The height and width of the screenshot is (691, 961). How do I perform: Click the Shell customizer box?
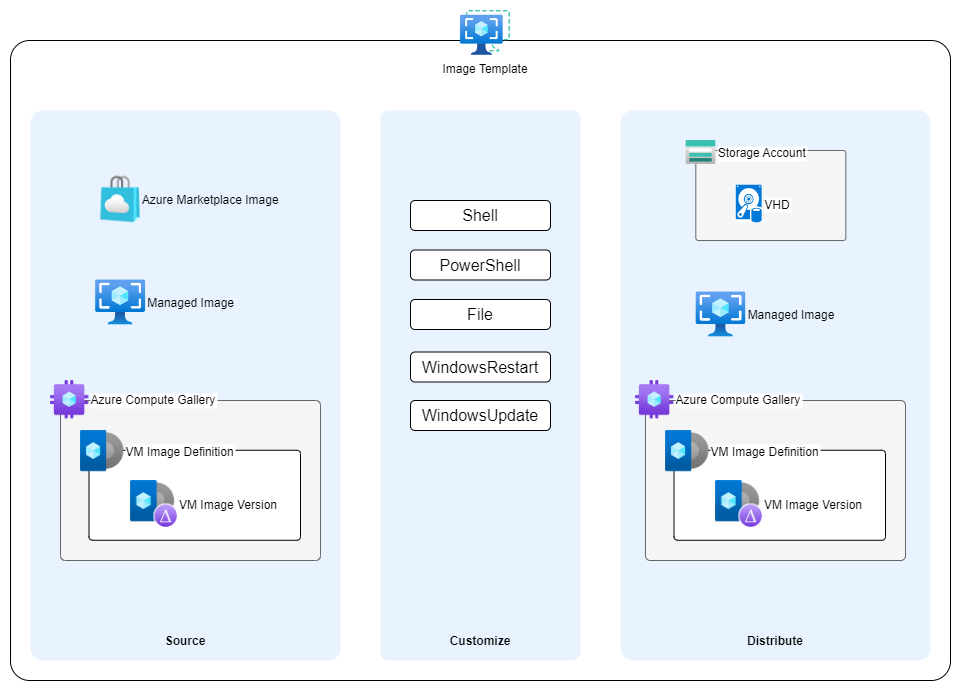pos(480,215)
